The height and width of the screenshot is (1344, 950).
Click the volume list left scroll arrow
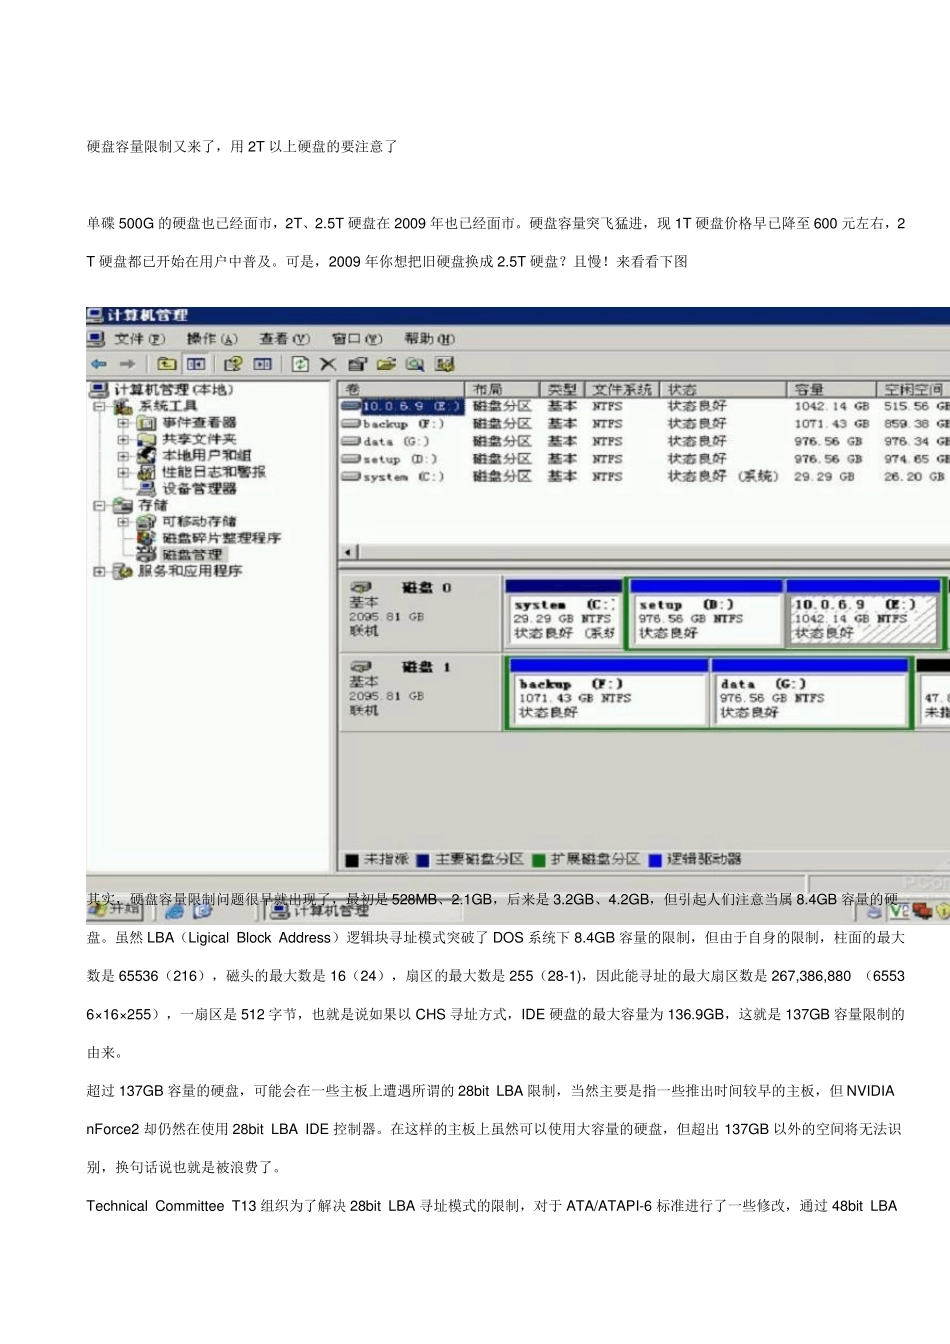coord(349,552)
